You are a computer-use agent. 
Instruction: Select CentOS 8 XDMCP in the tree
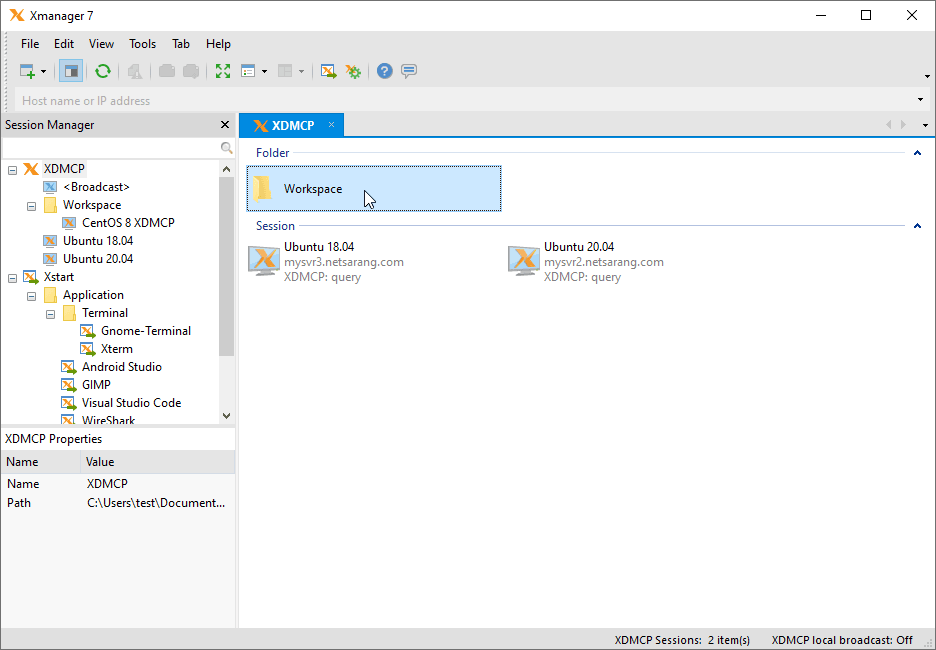(x=128, y=223)
